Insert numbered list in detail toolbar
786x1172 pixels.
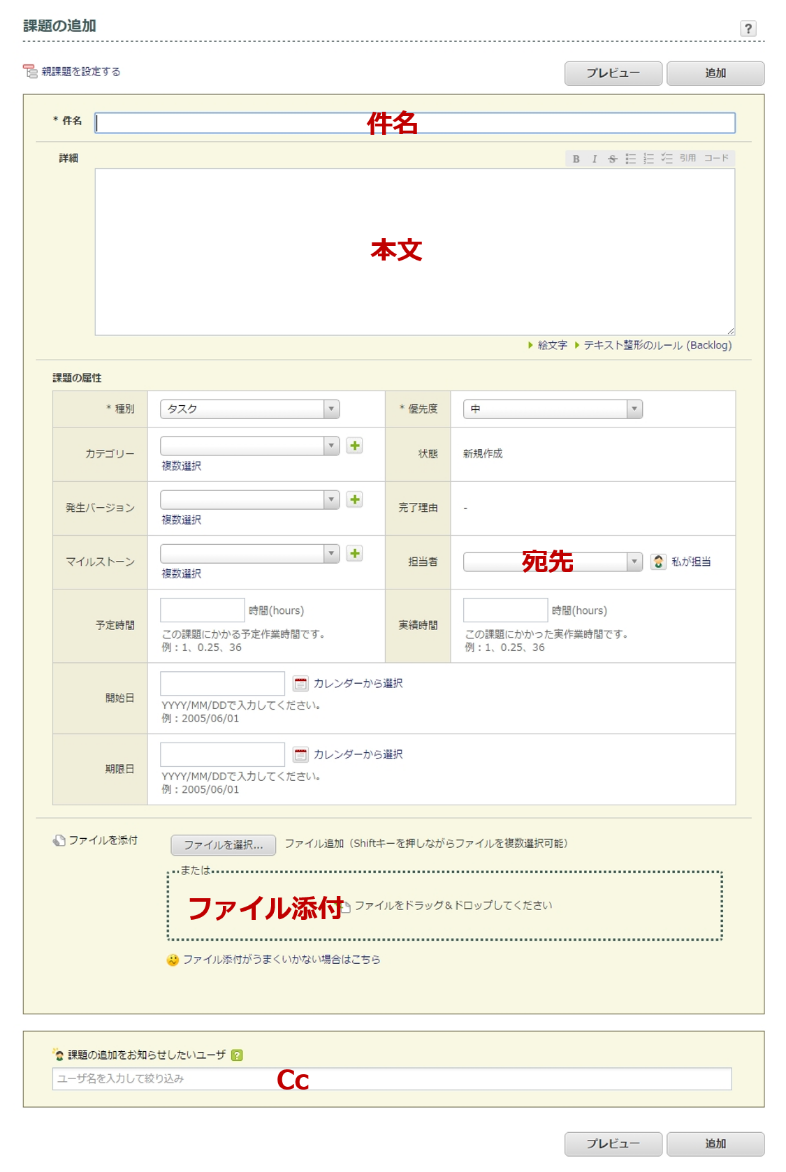(649, 158)
